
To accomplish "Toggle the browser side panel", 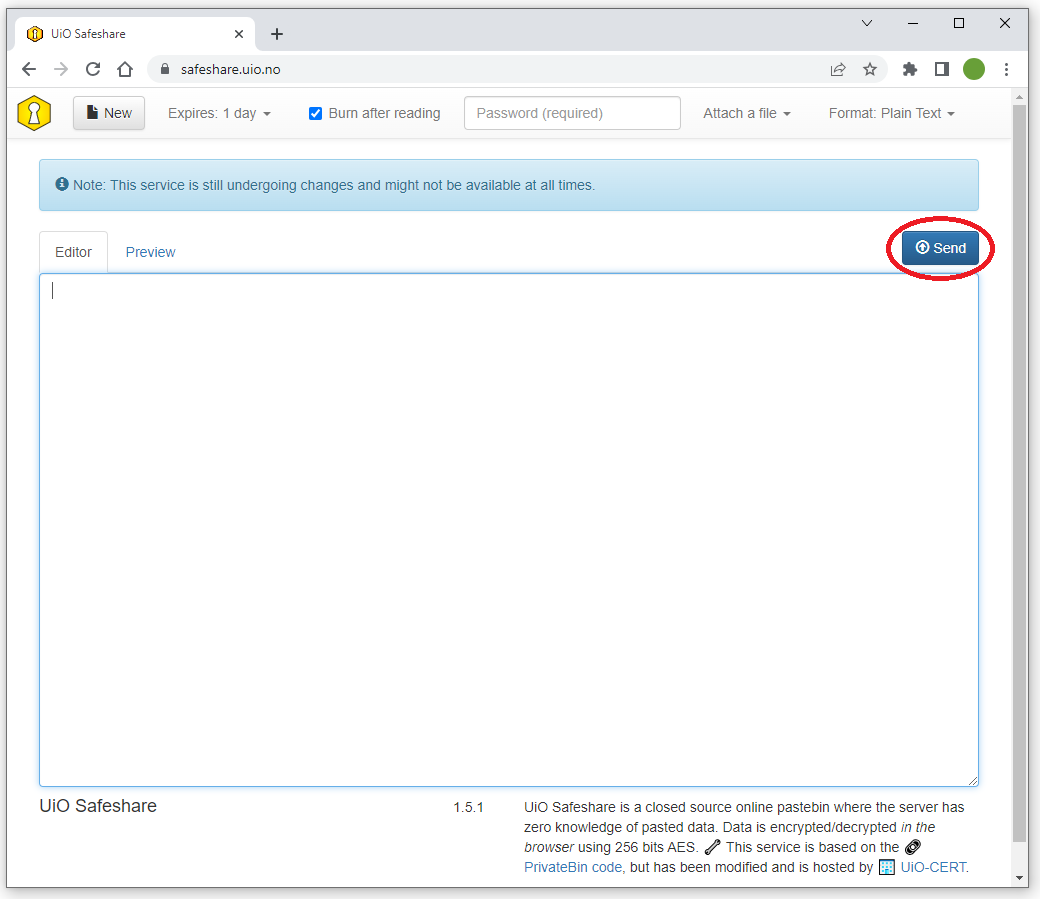I will click(x=942, y=69).
